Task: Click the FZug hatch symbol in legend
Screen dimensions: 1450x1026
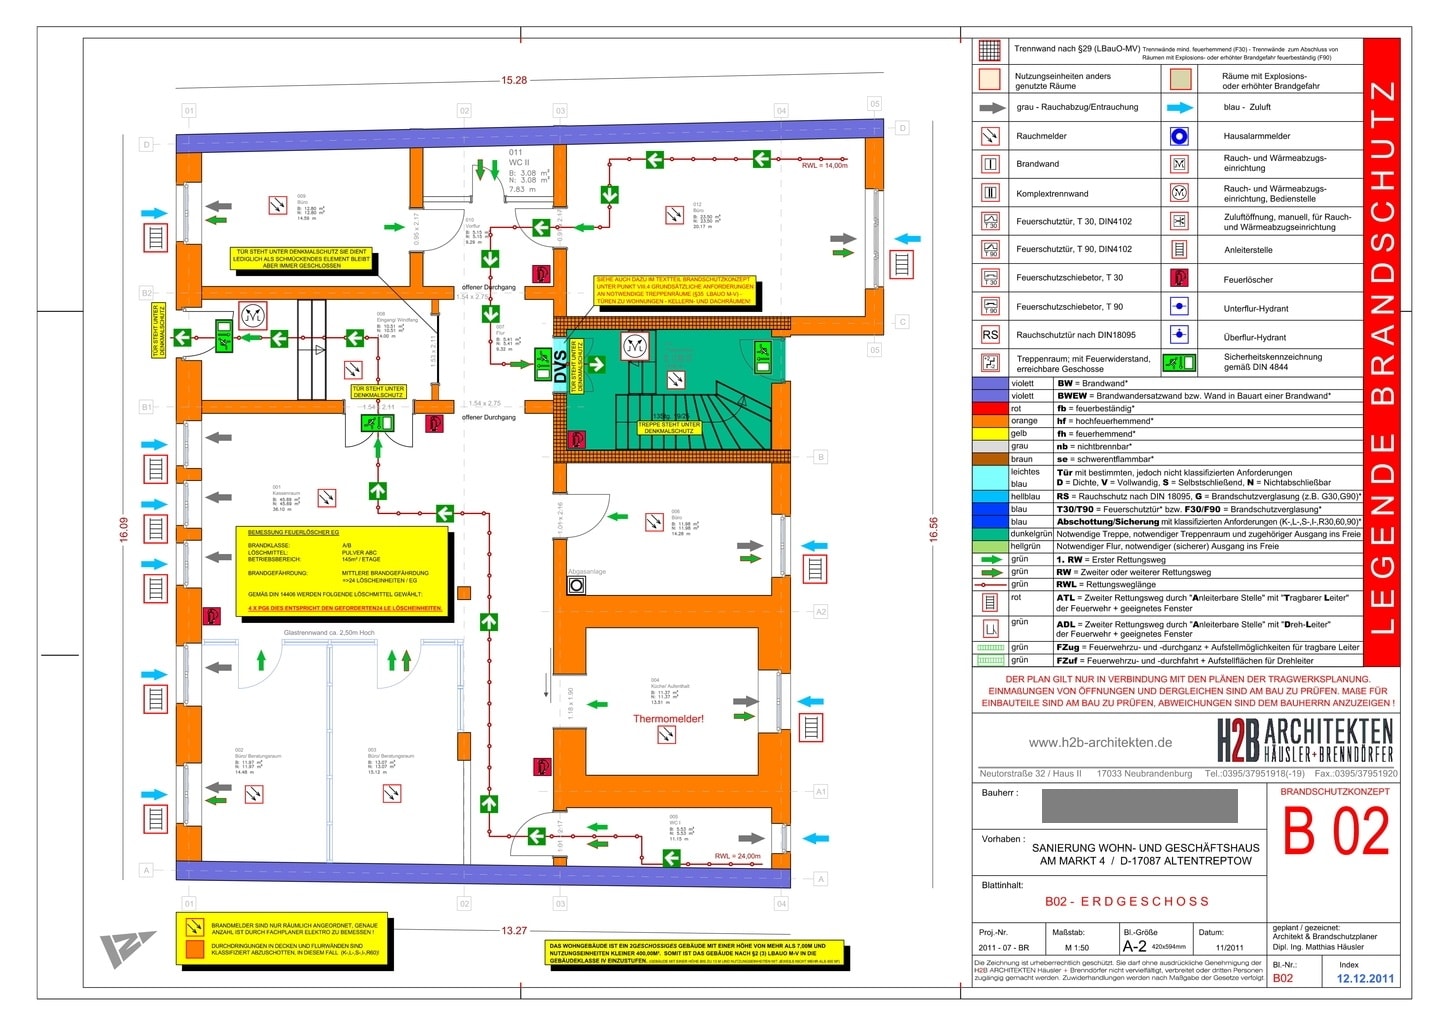Action: 990,647
